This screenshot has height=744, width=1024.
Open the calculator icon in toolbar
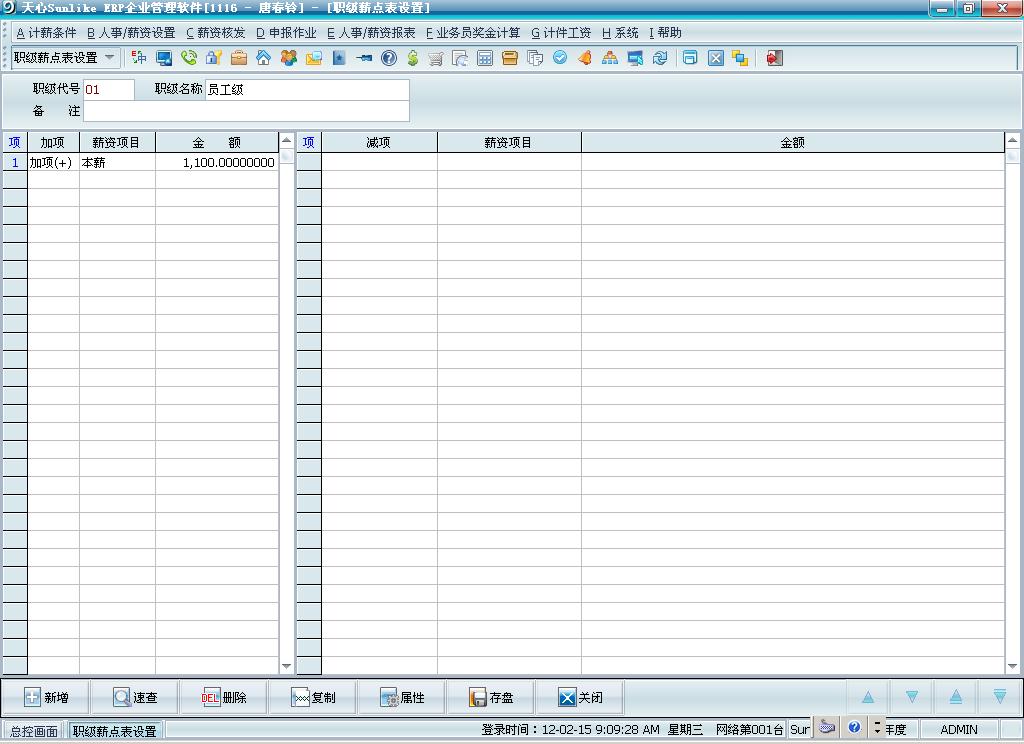coord(485,58)
